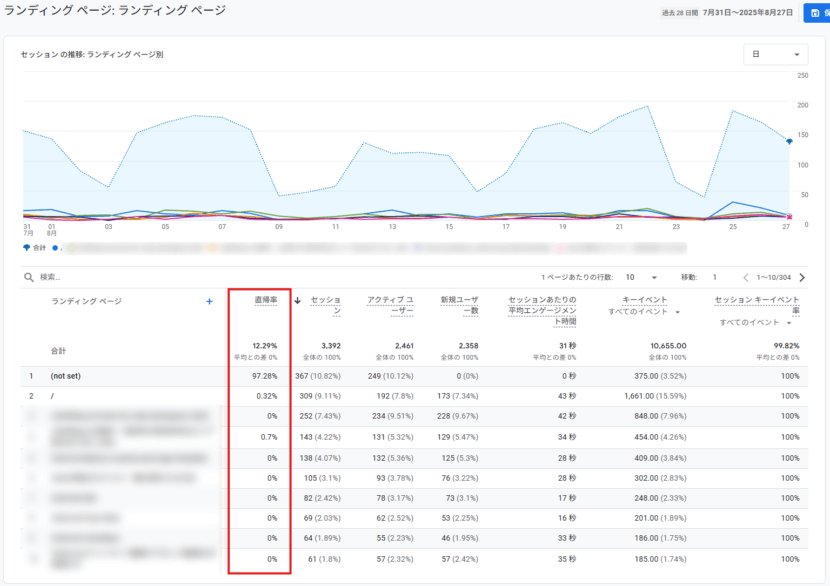This screenshot has height=586, width=830.
Task: Open the 日 granularity dropdown
Action: pos(775,55)
